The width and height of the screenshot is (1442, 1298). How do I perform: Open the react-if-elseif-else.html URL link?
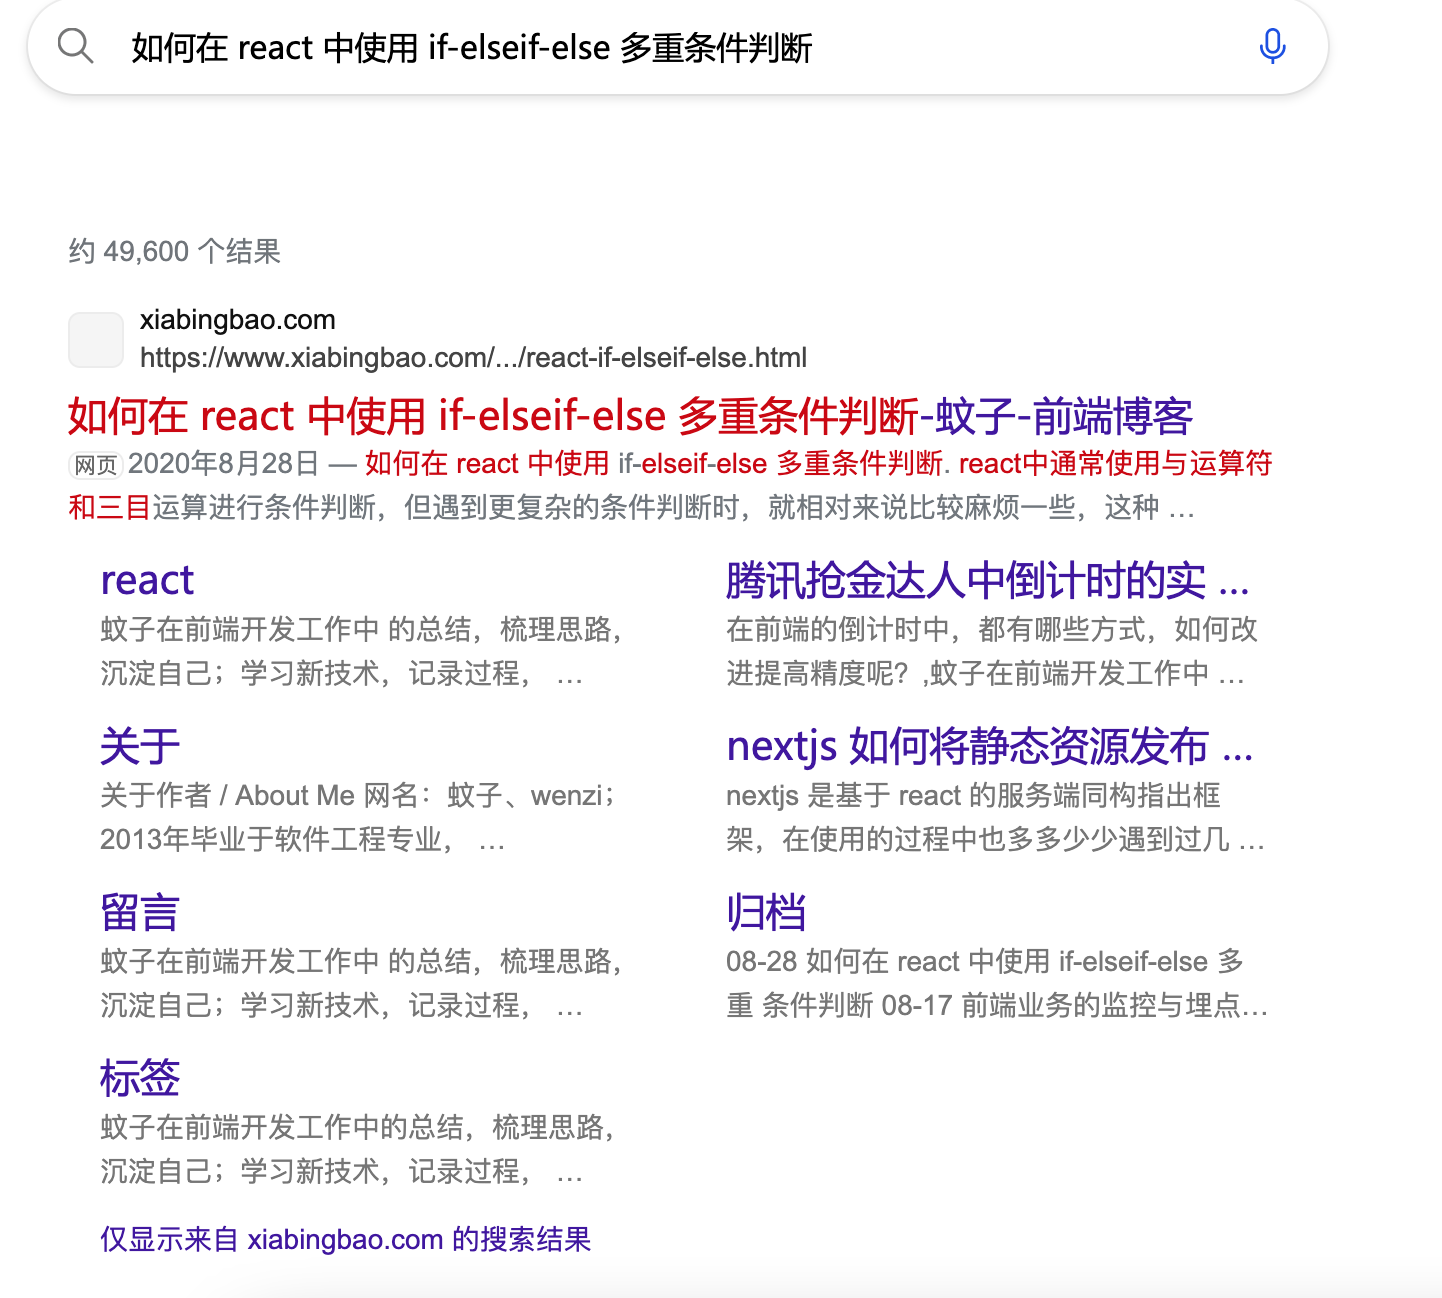pos(473,357)
